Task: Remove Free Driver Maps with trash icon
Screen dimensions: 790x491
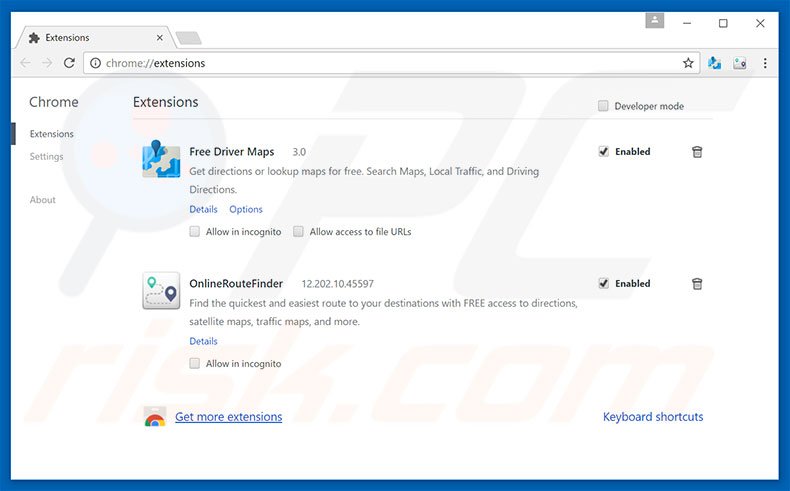Action: click(697, 152)
